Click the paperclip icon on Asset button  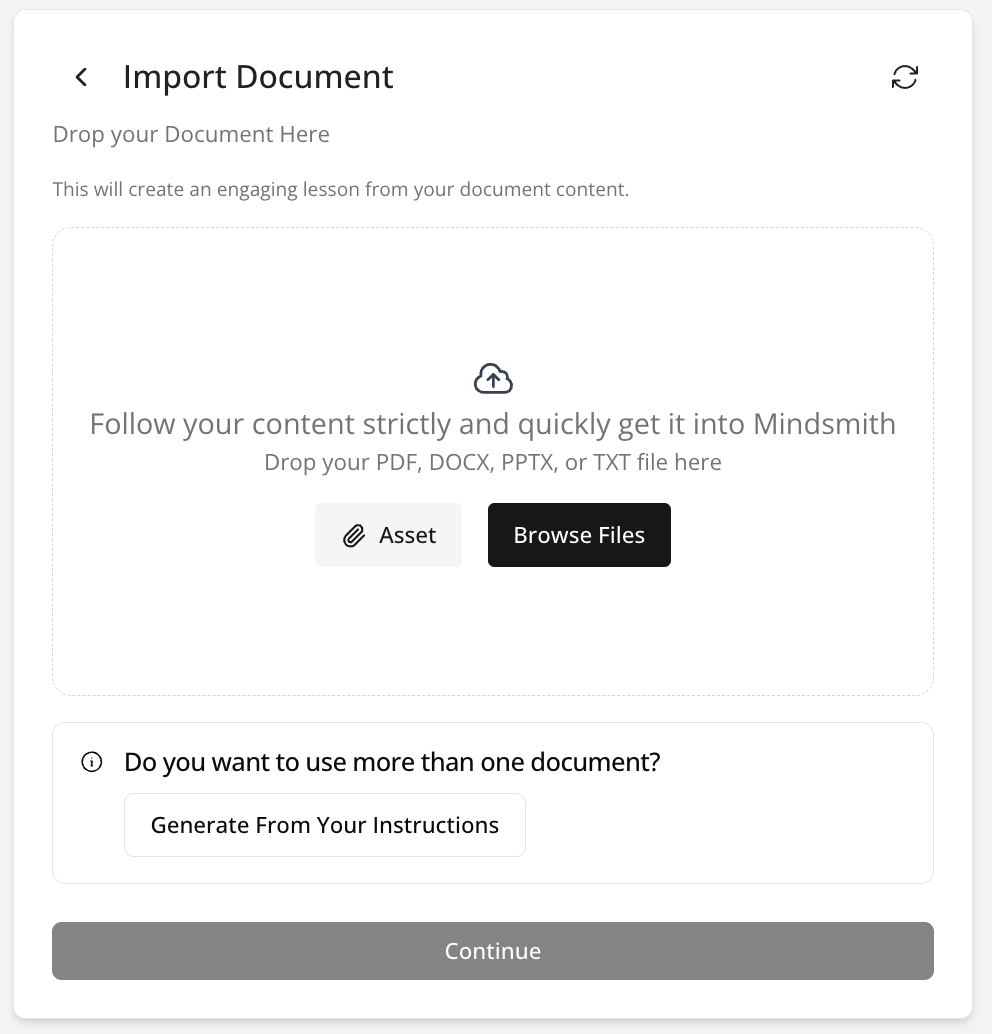click(x=354, y=536)
